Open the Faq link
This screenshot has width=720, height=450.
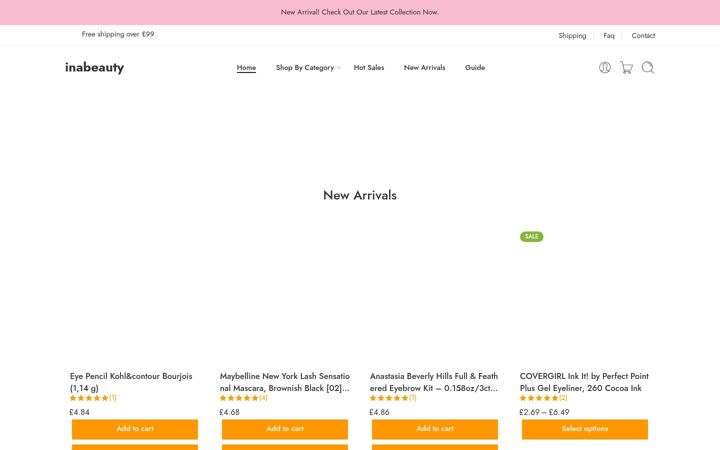coord(609,35)
